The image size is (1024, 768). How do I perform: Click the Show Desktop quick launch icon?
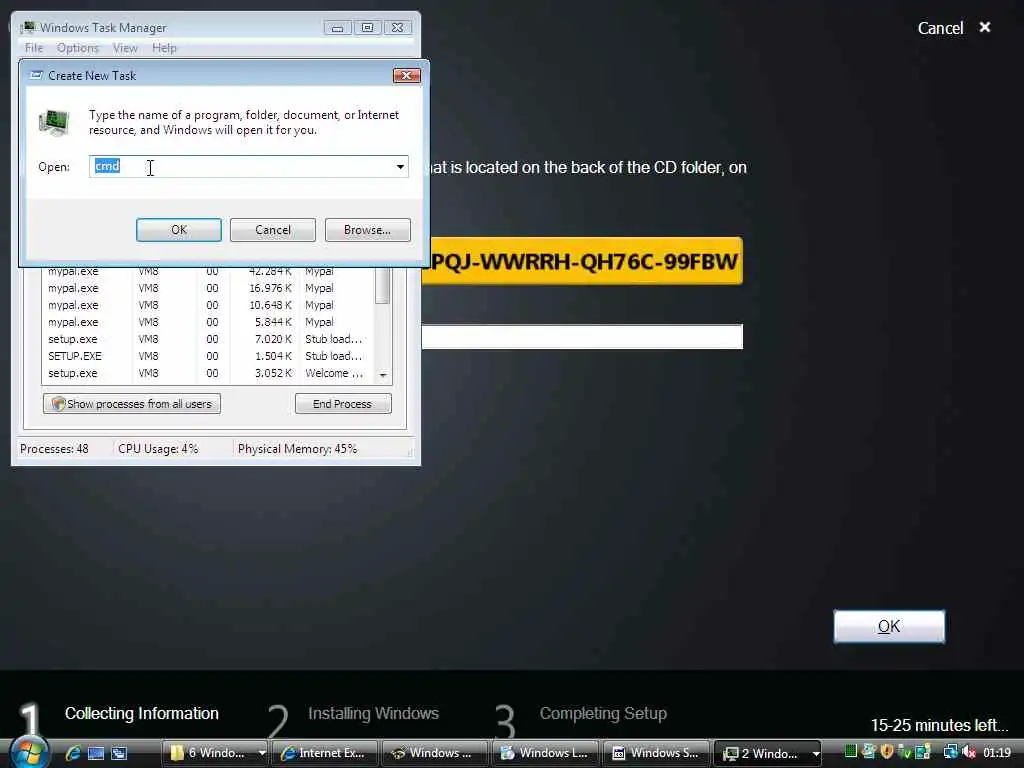96,753
